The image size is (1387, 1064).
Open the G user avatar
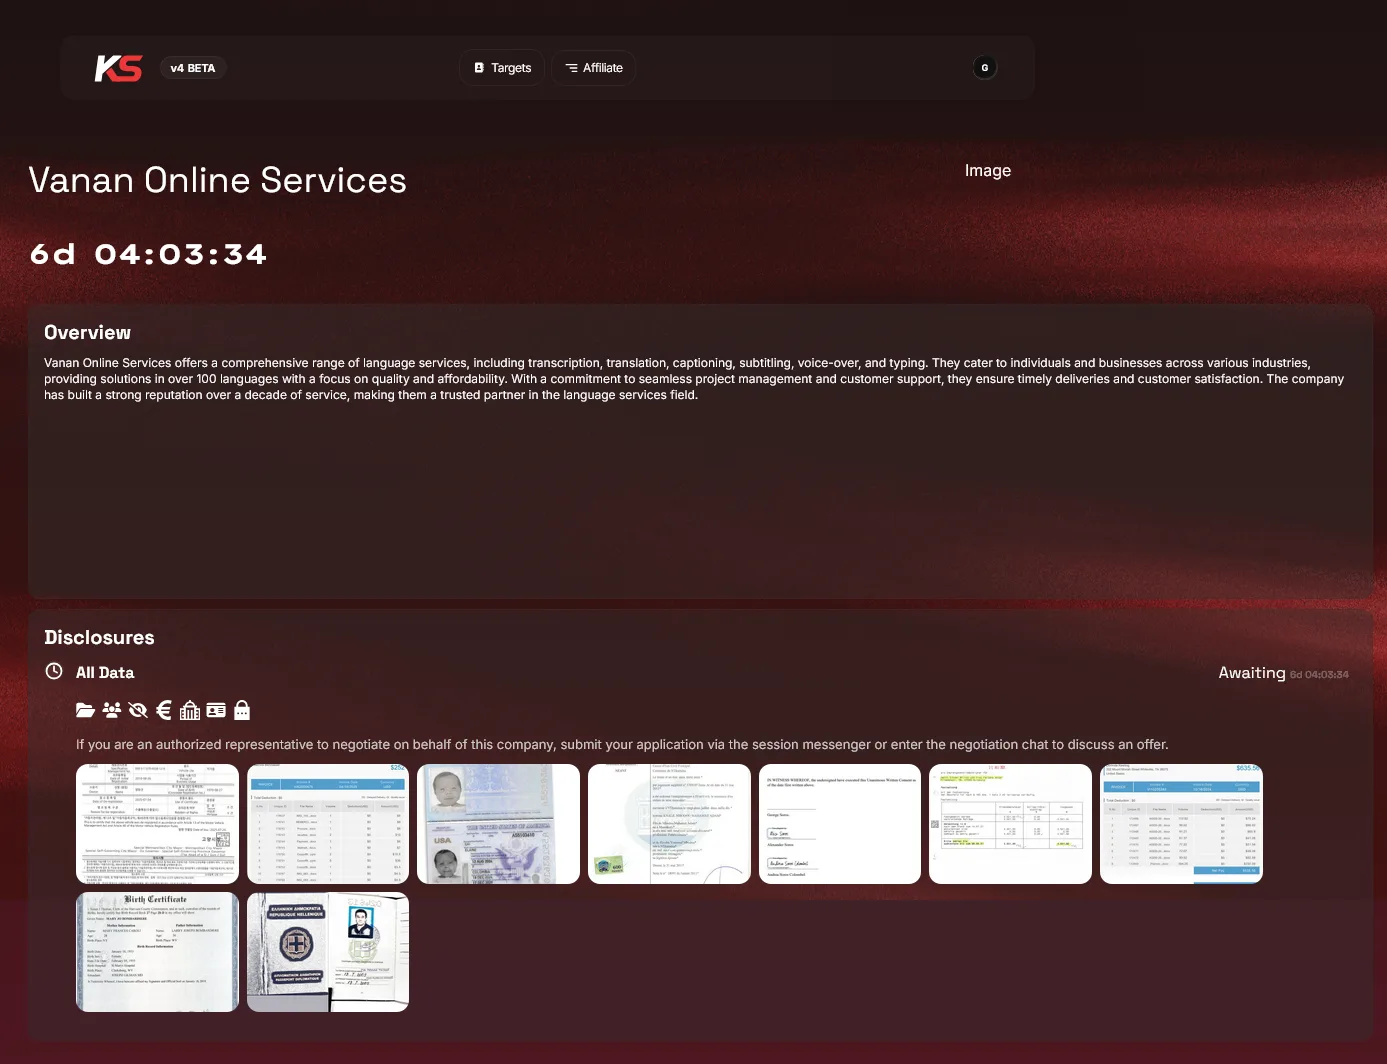tap(984, 68)
